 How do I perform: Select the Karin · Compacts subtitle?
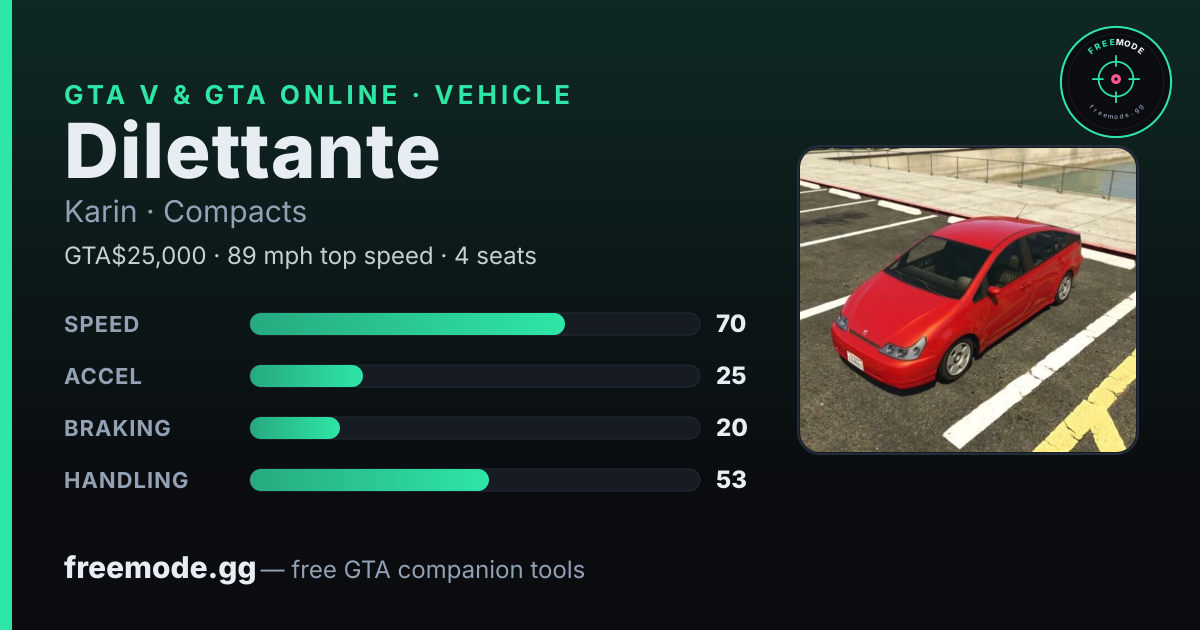[185, 212]
